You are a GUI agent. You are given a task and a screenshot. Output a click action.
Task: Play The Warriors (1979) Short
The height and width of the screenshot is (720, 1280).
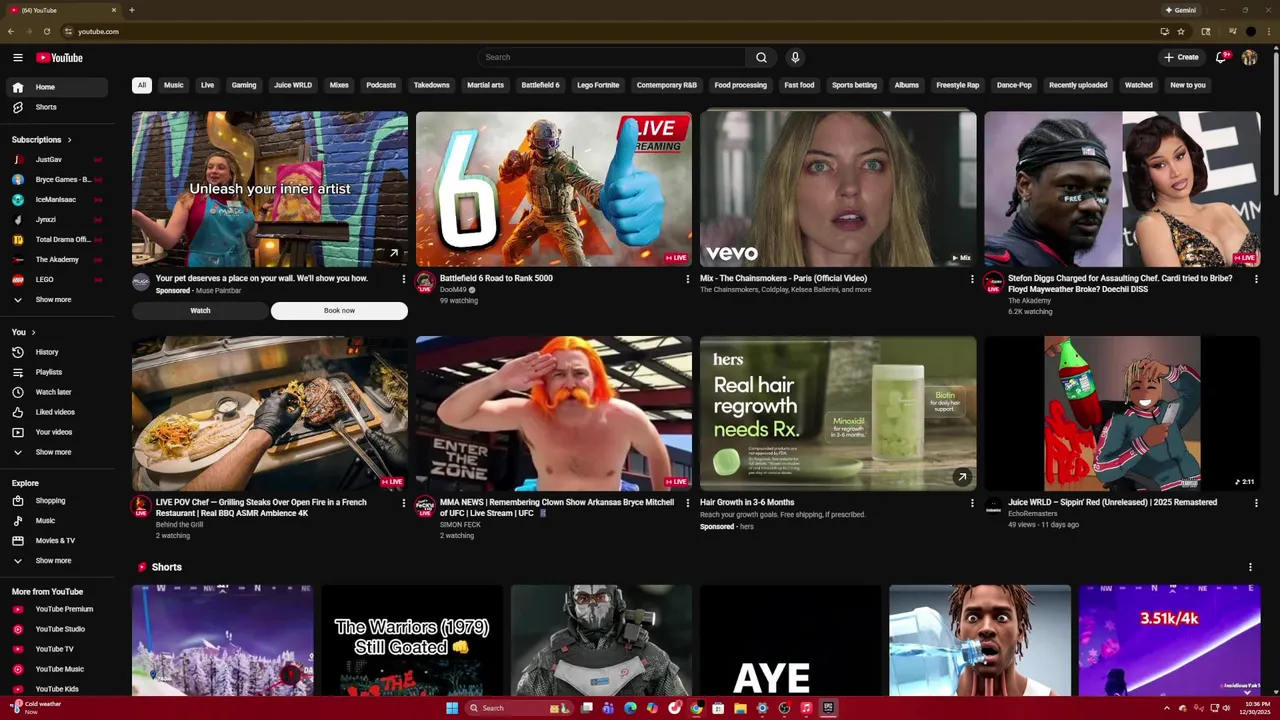412,640
